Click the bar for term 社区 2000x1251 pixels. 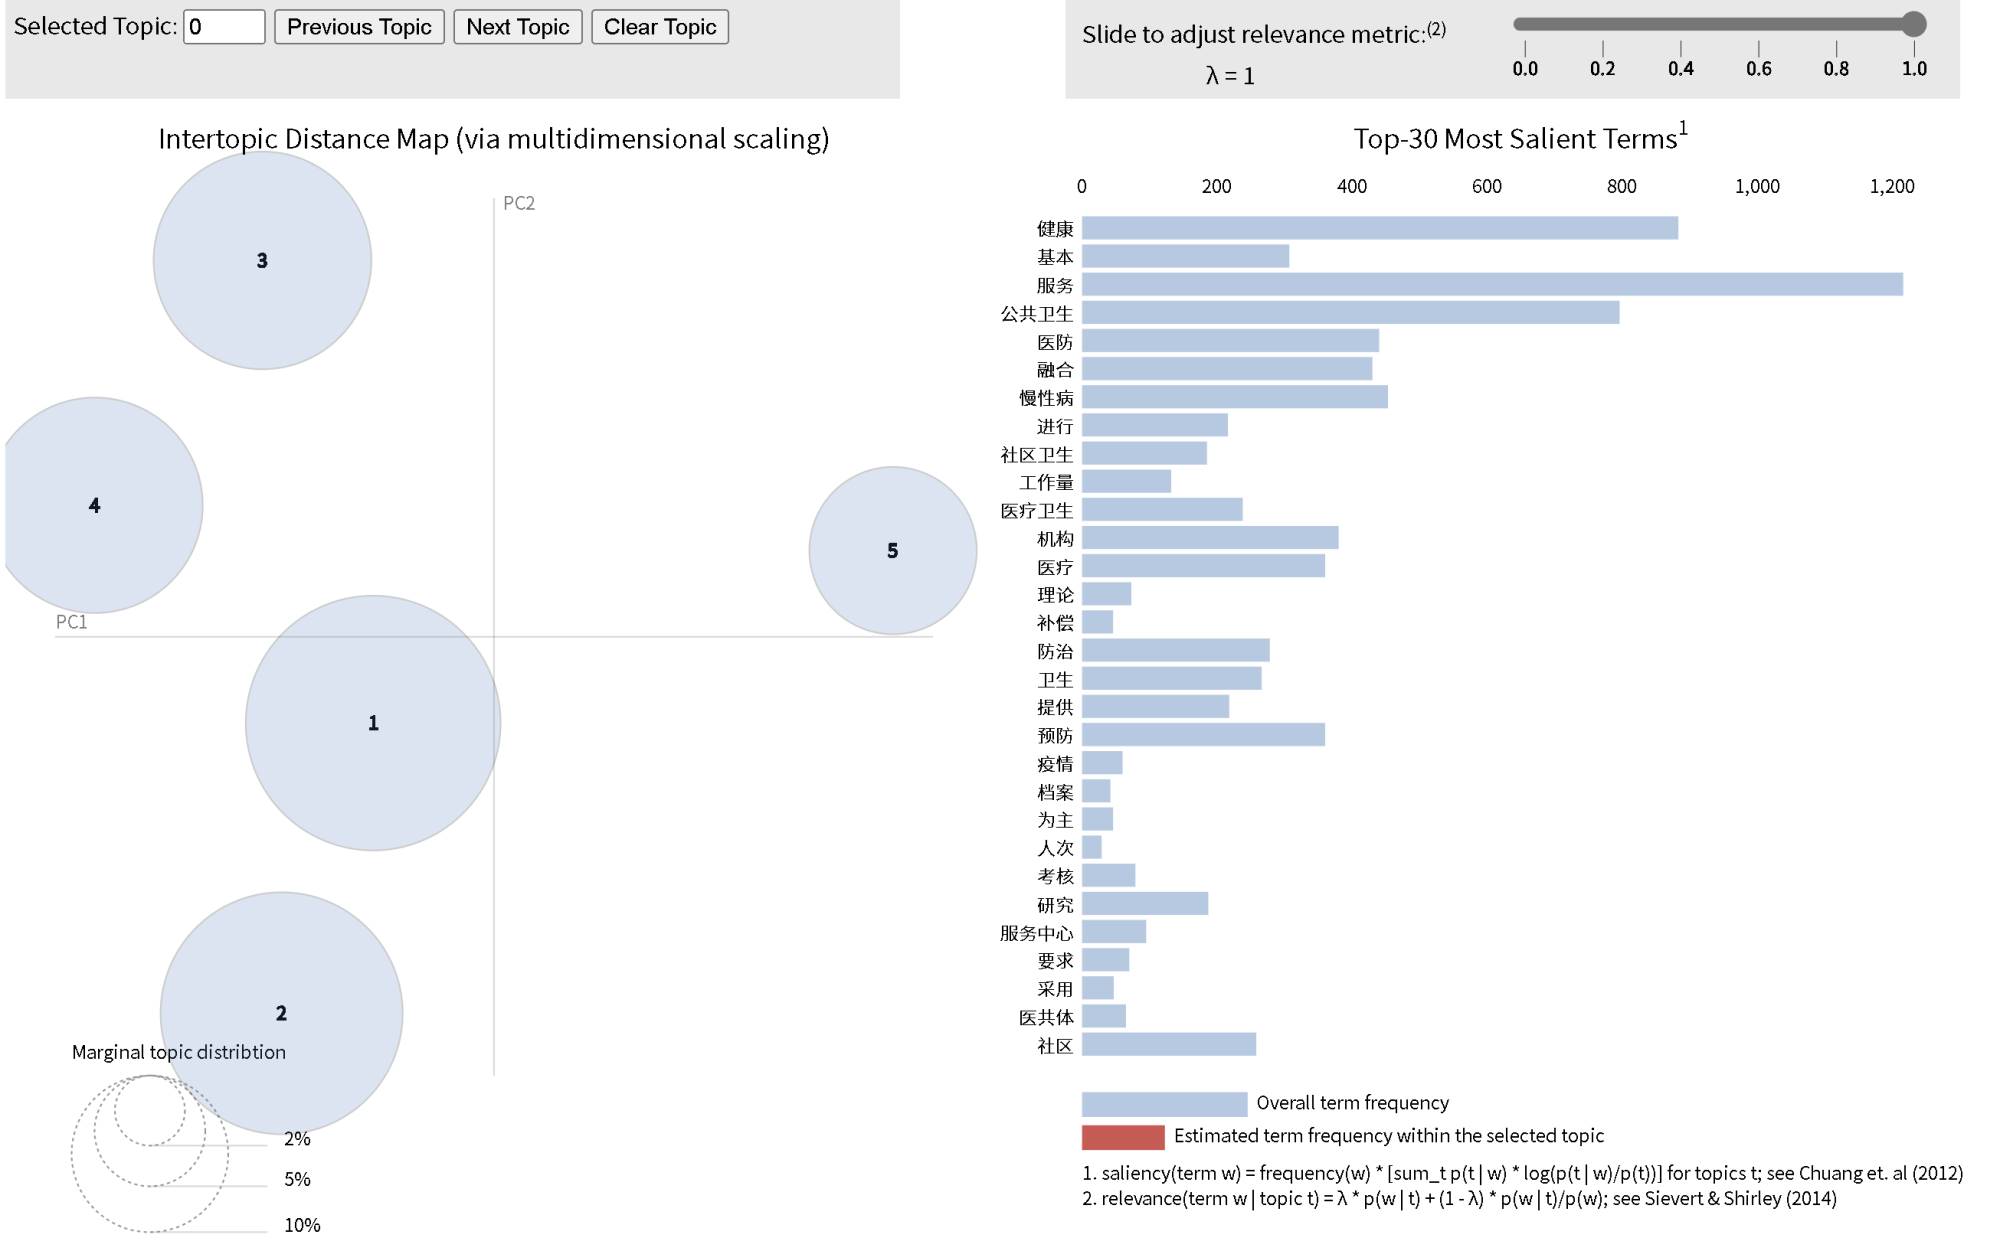[x=1168, y=1045]
